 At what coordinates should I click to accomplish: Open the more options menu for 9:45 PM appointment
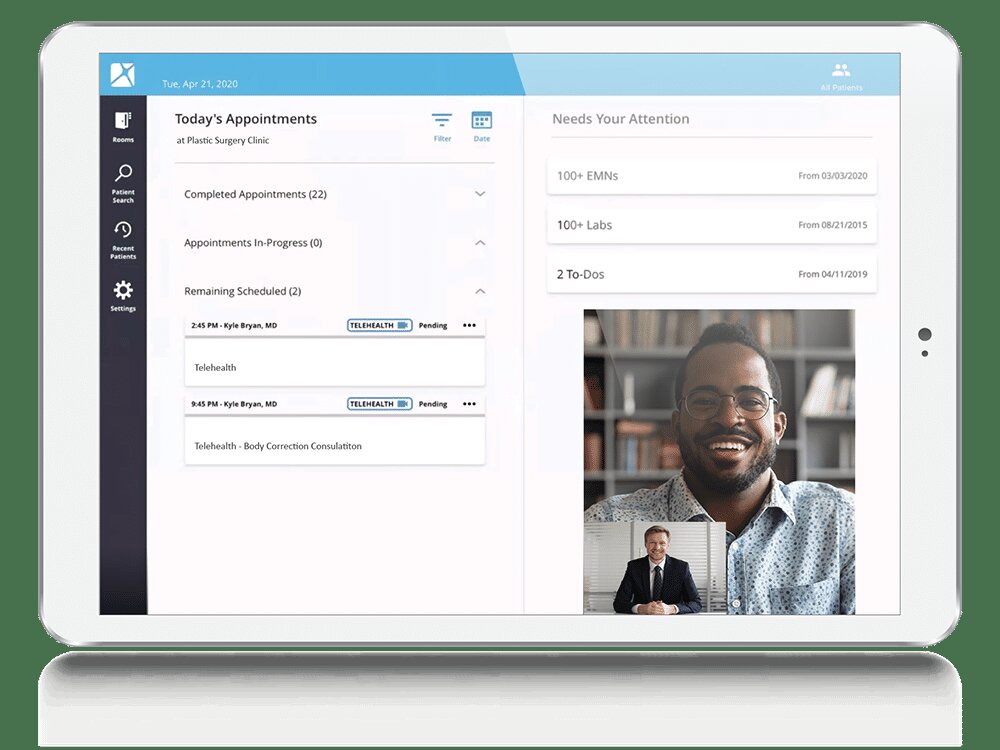(x=469, y=404)
